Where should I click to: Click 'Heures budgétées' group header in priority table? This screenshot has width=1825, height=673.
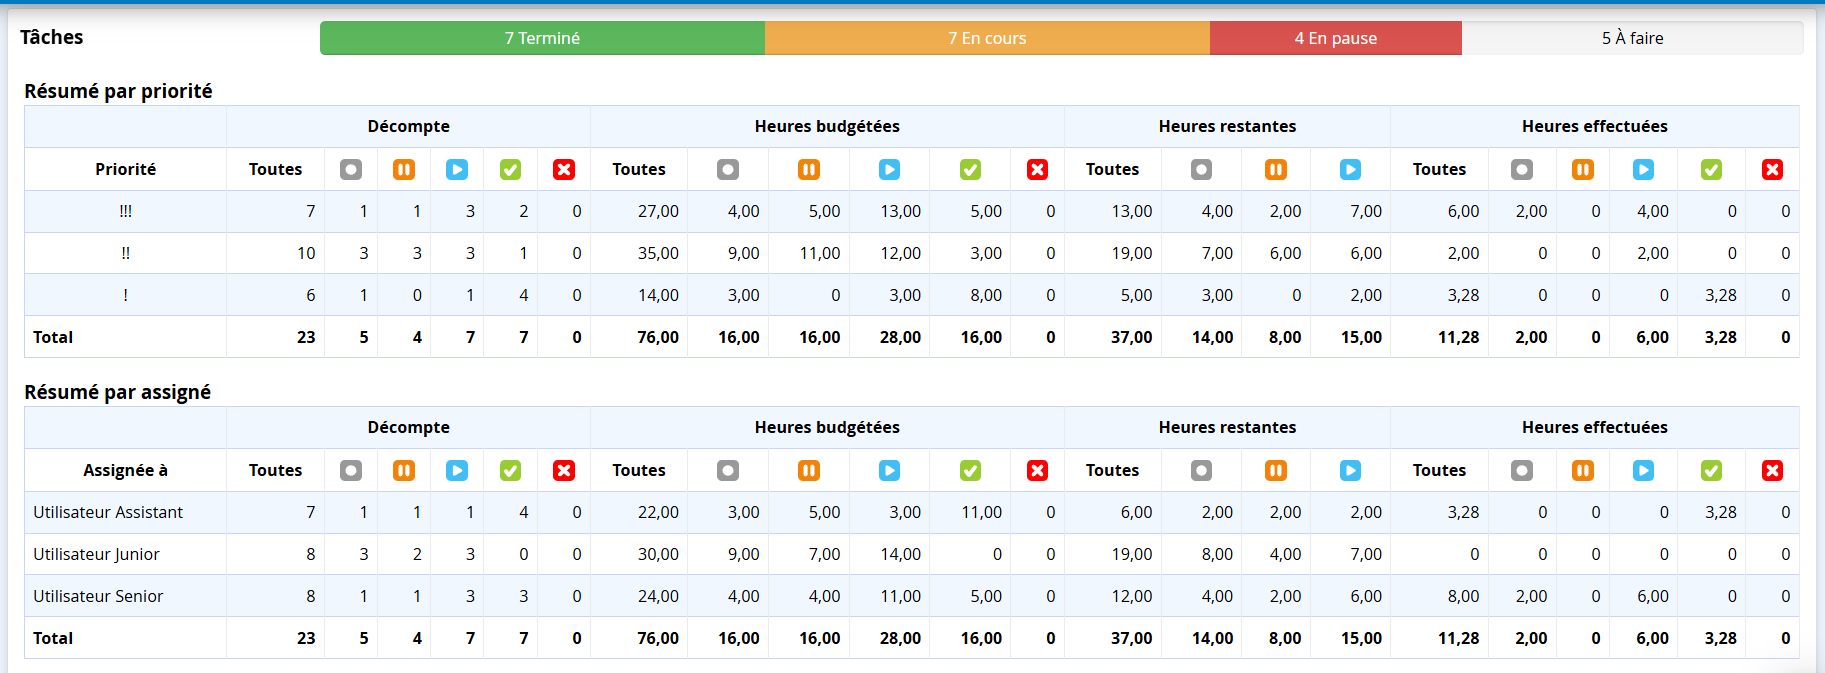(827, 126)
